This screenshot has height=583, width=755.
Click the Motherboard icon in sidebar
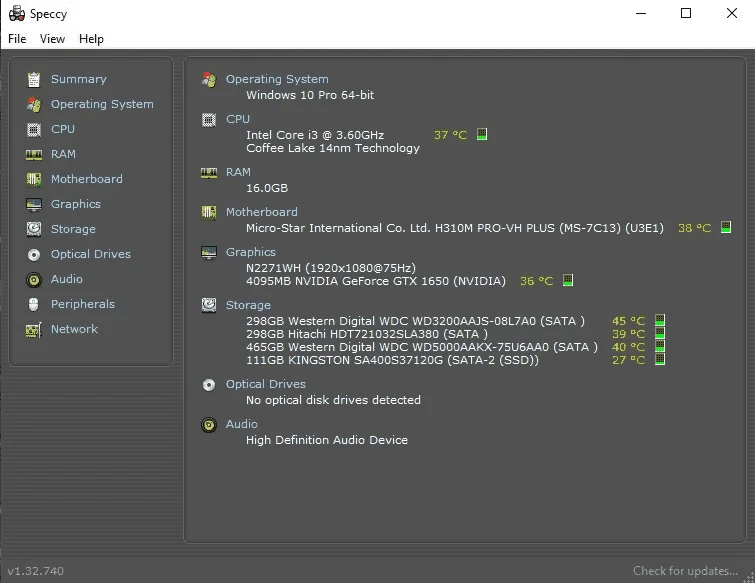click(34, 180)
